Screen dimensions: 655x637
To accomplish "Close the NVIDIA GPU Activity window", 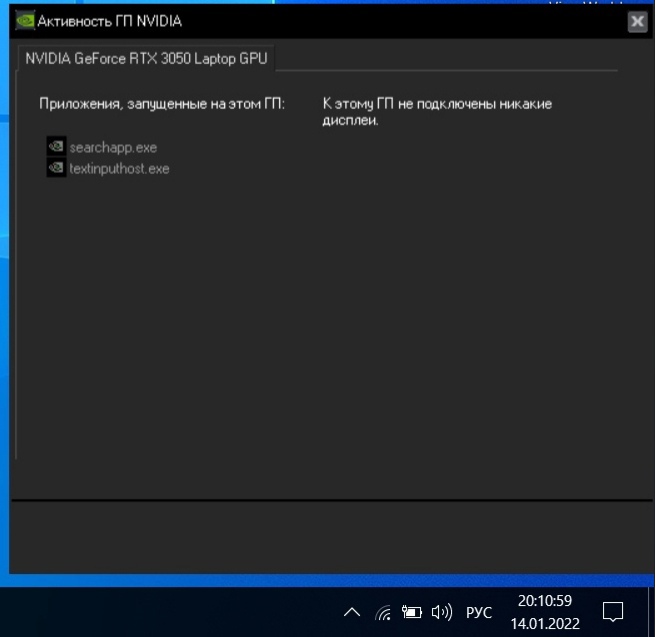I will pyautogui.click(x=637, y=21).
